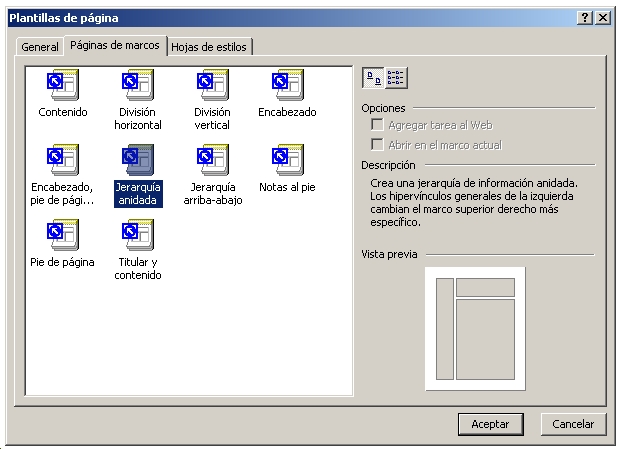
Task: Enable Abrir en el marco actual checkbox
Action: [x=377, y=145]
